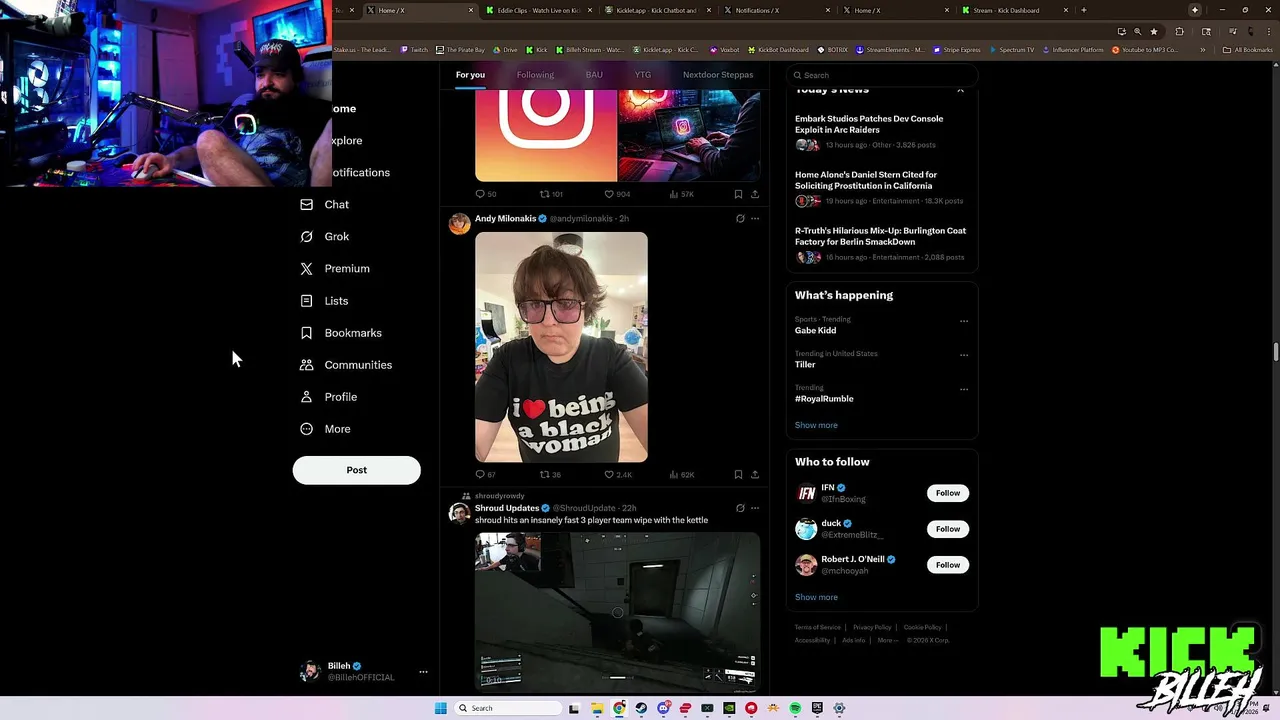Expand the More menu in sidebar
The image size is (1280, 720).
click(325, 429)
